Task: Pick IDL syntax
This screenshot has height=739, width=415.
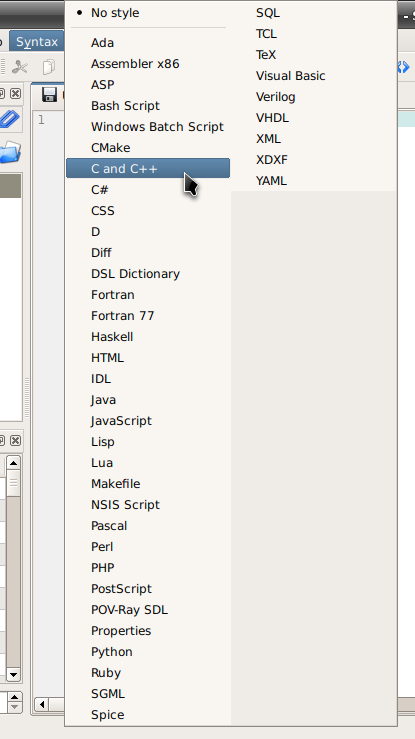Action: pyautogui.click(x=148, y=379)
